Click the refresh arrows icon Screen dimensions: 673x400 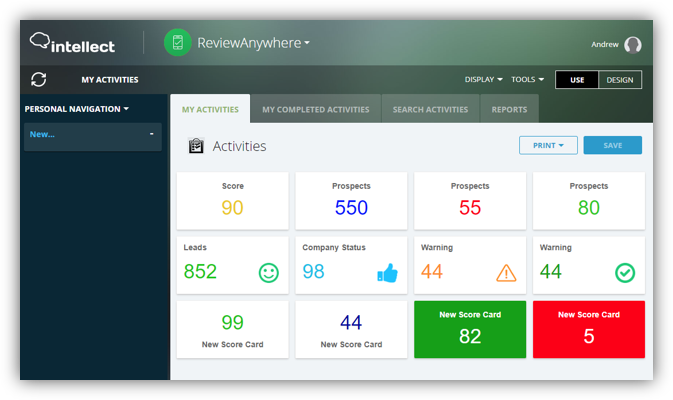pyautogui.click(x=39, y=80)
